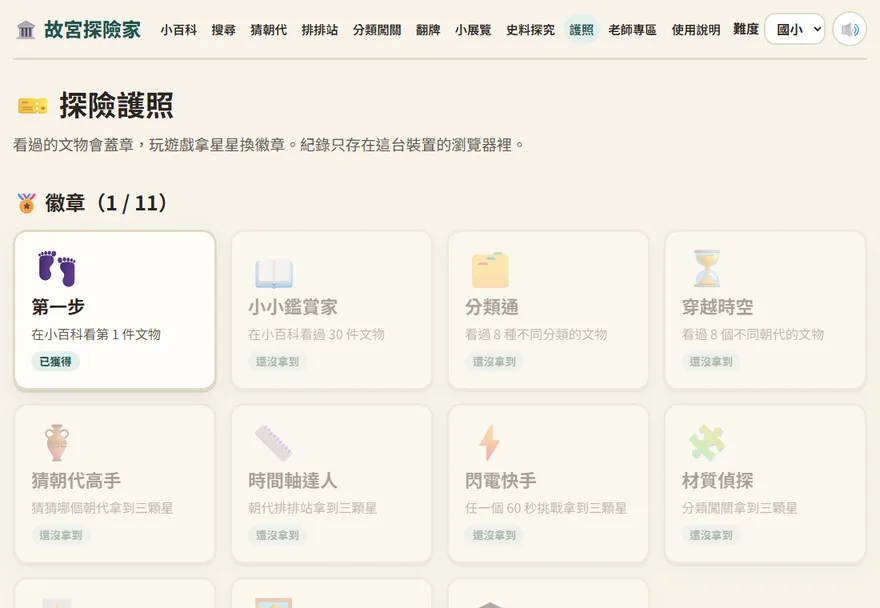
Task: Open 使用說明 page
Action: tap(695, 30)
